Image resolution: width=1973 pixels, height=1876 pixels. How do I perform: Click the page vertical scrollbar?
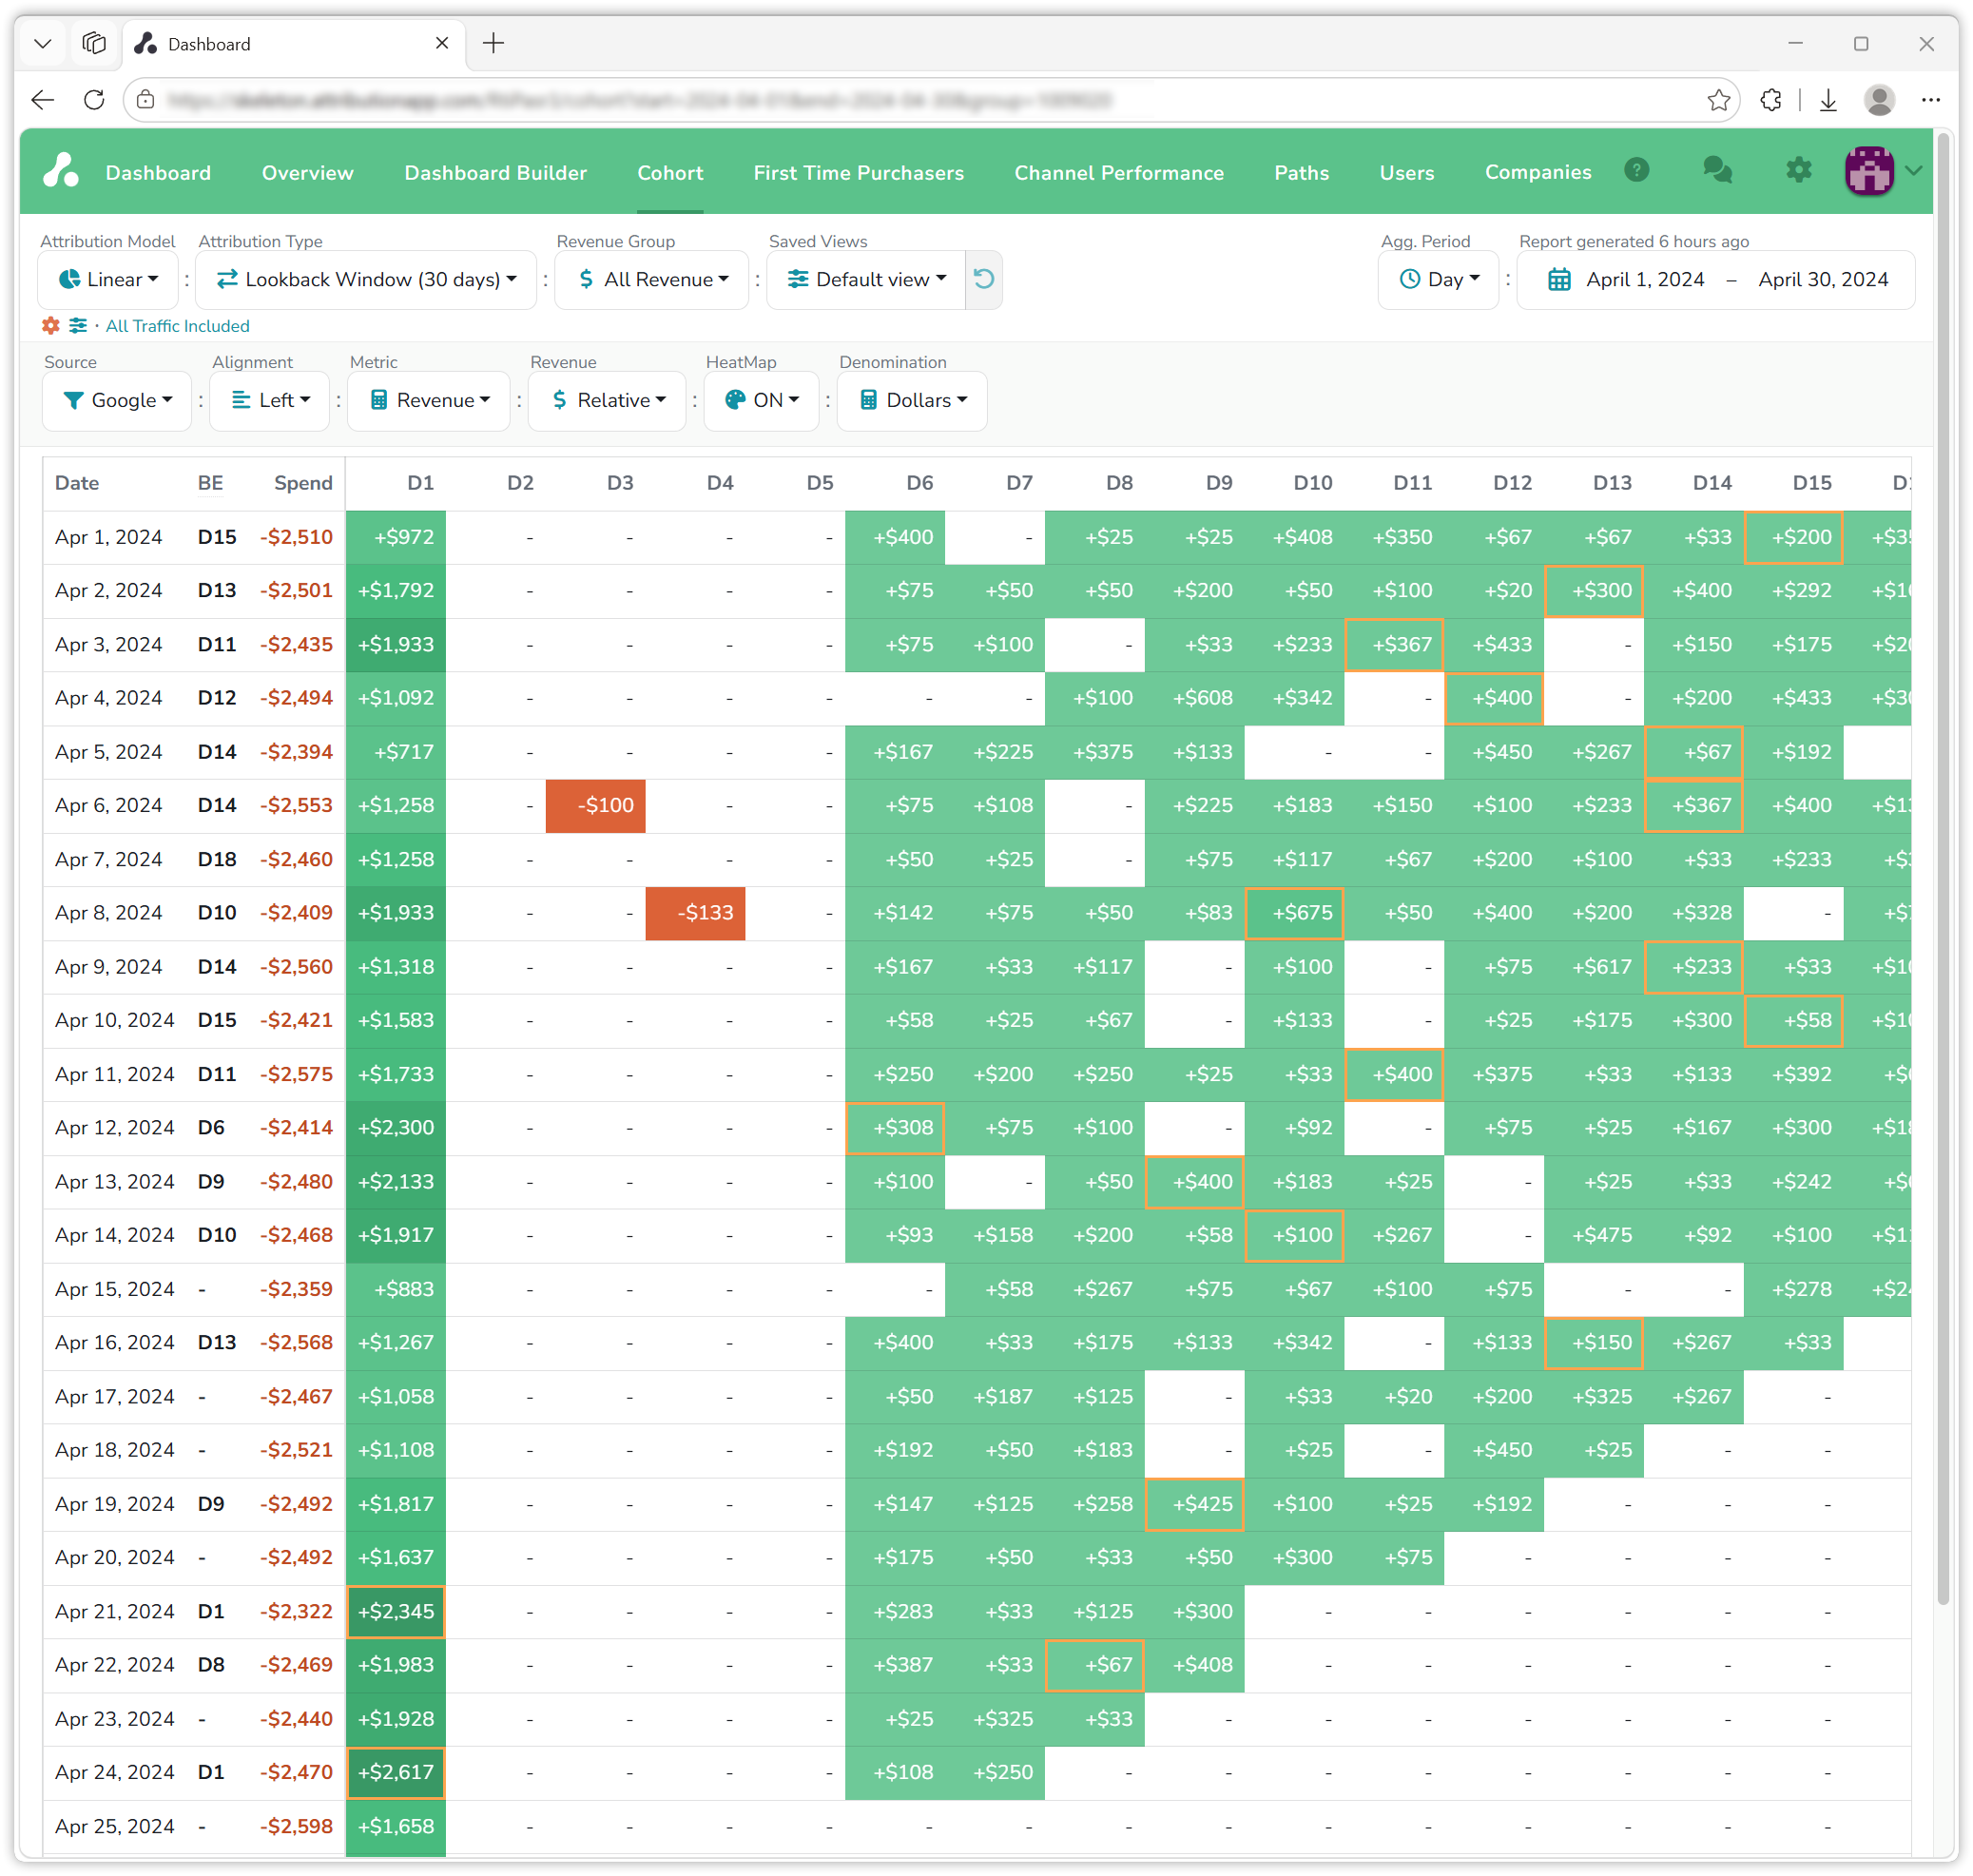click(x=1942, y=868)
